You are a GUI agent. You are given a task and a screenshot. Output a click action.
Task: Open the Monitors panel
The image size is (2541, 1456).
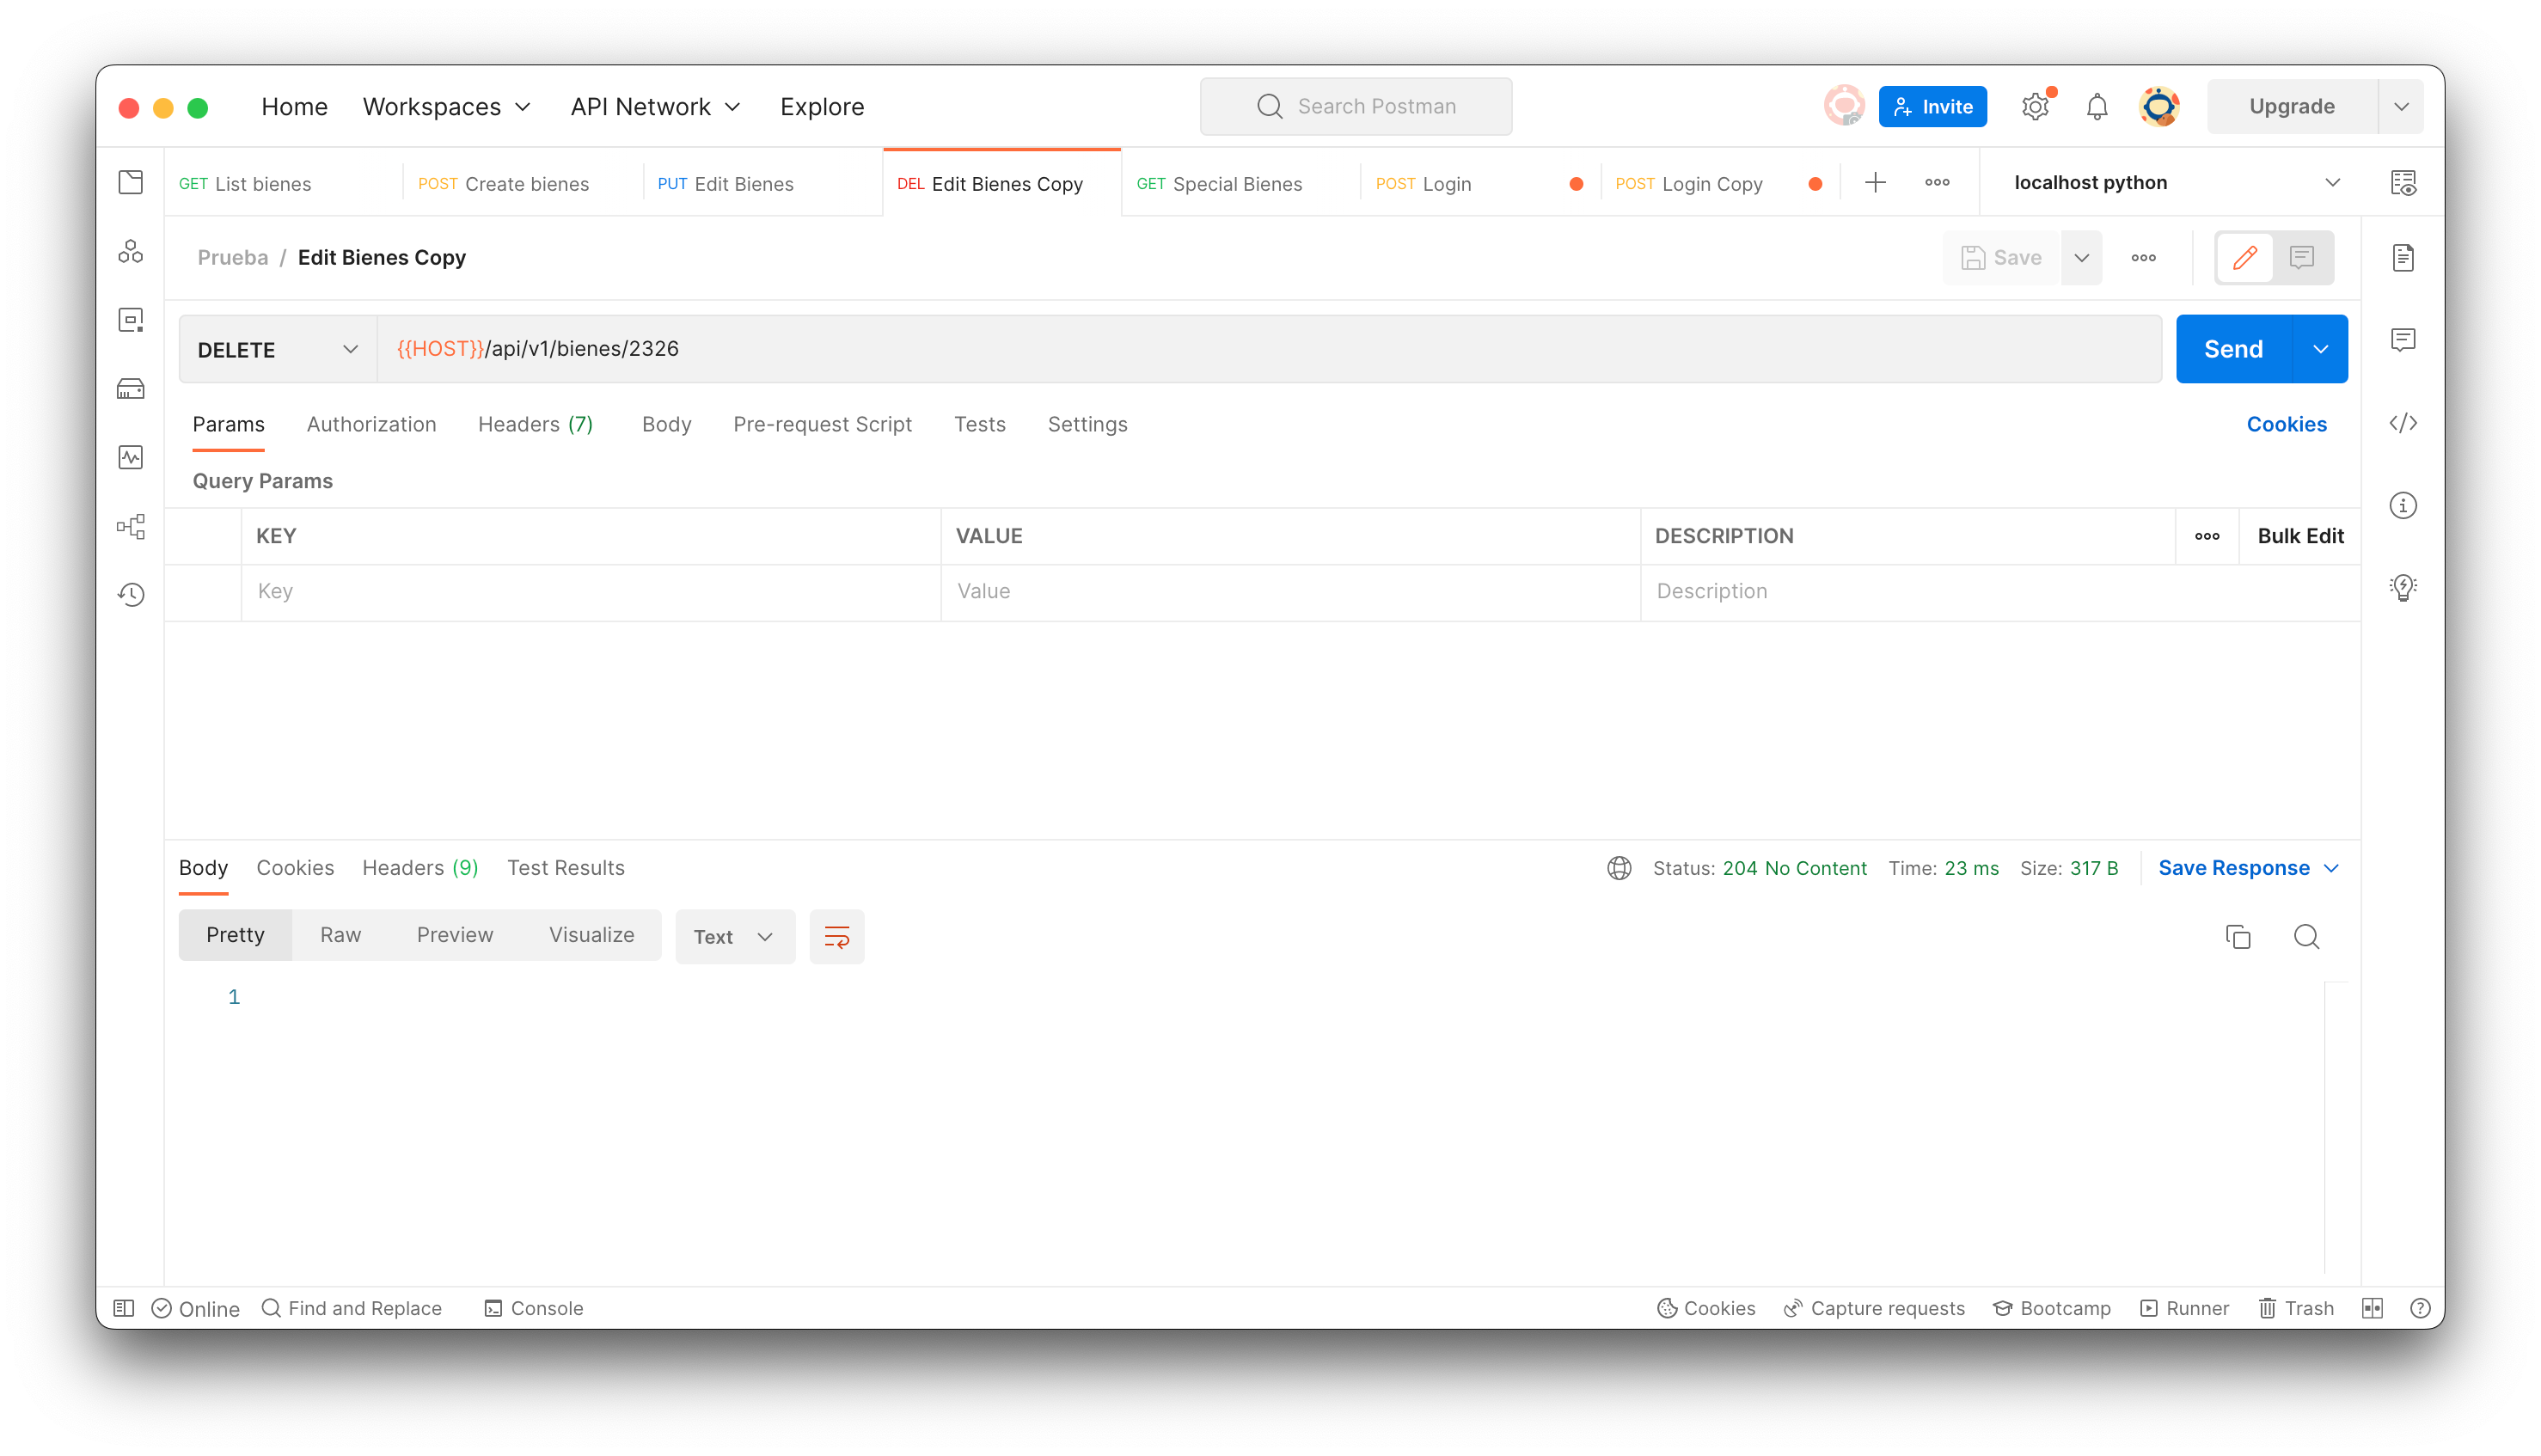pyautogui.click(x=131, y=457)
